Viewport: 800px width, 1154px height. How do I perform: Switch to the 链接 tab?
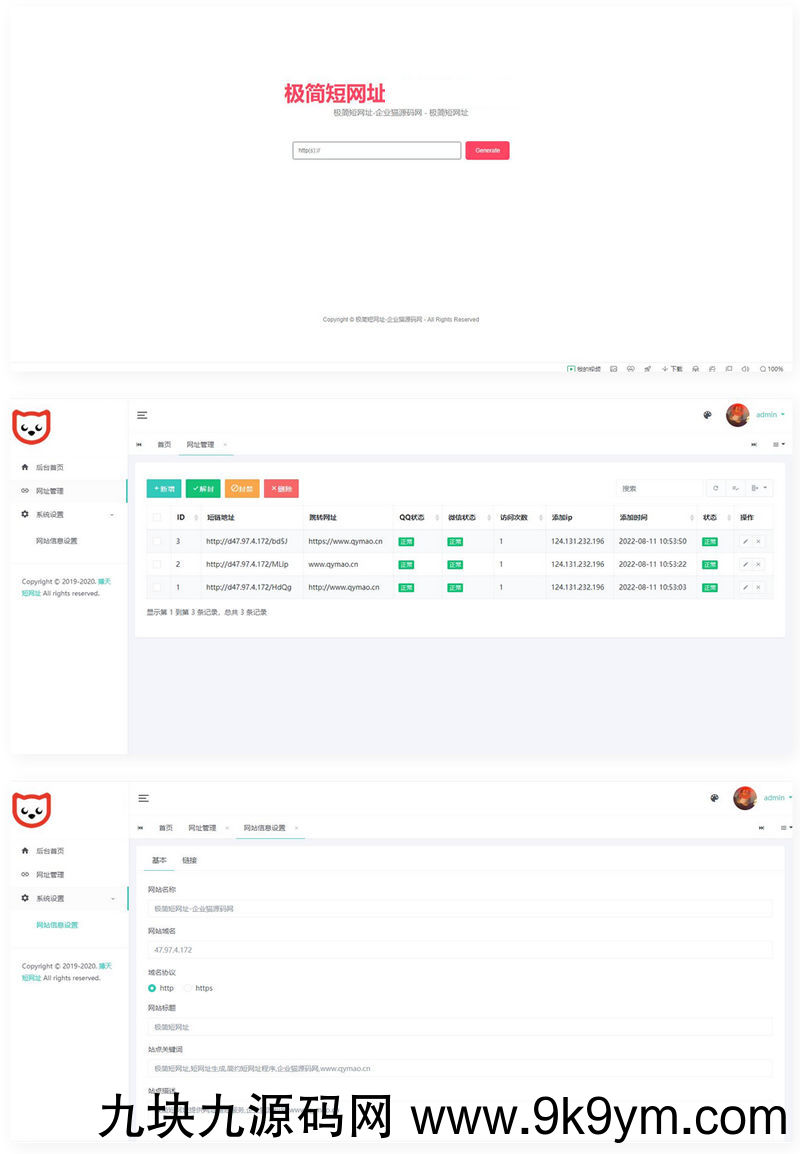coord(190,860)
